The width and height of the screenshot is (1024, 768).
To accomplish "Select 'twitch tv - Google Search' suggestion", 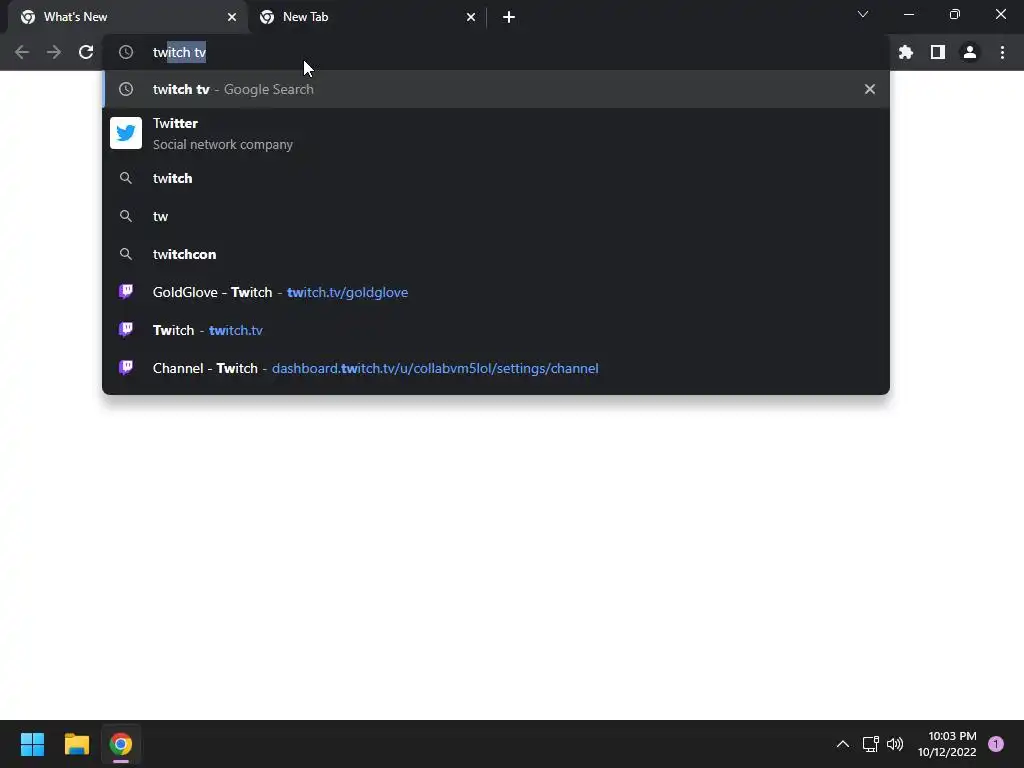I will pyautogui.click(x=496, y=89).
